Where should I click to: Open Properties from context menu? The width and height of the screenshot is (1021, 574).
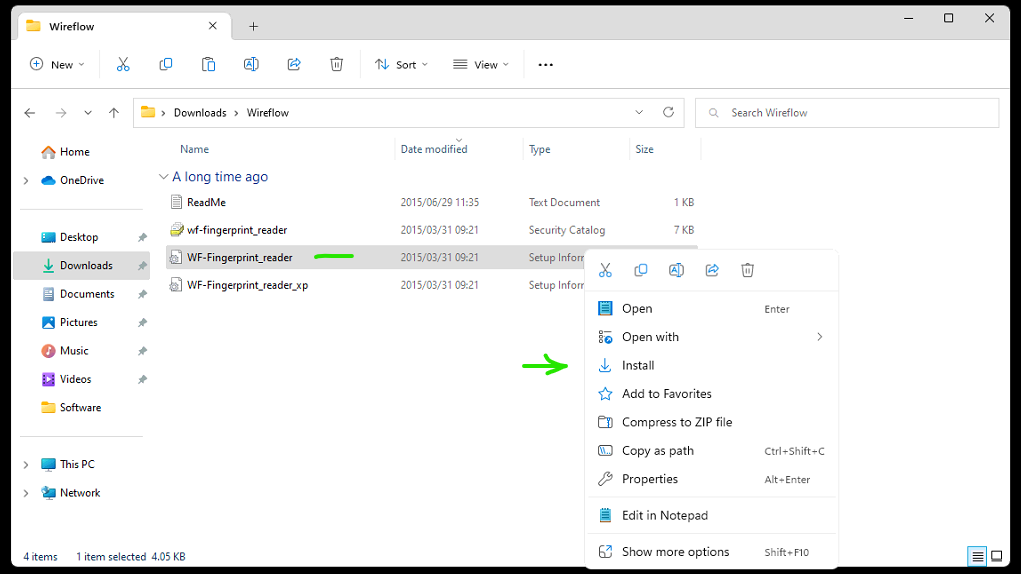tap(712, 479)
